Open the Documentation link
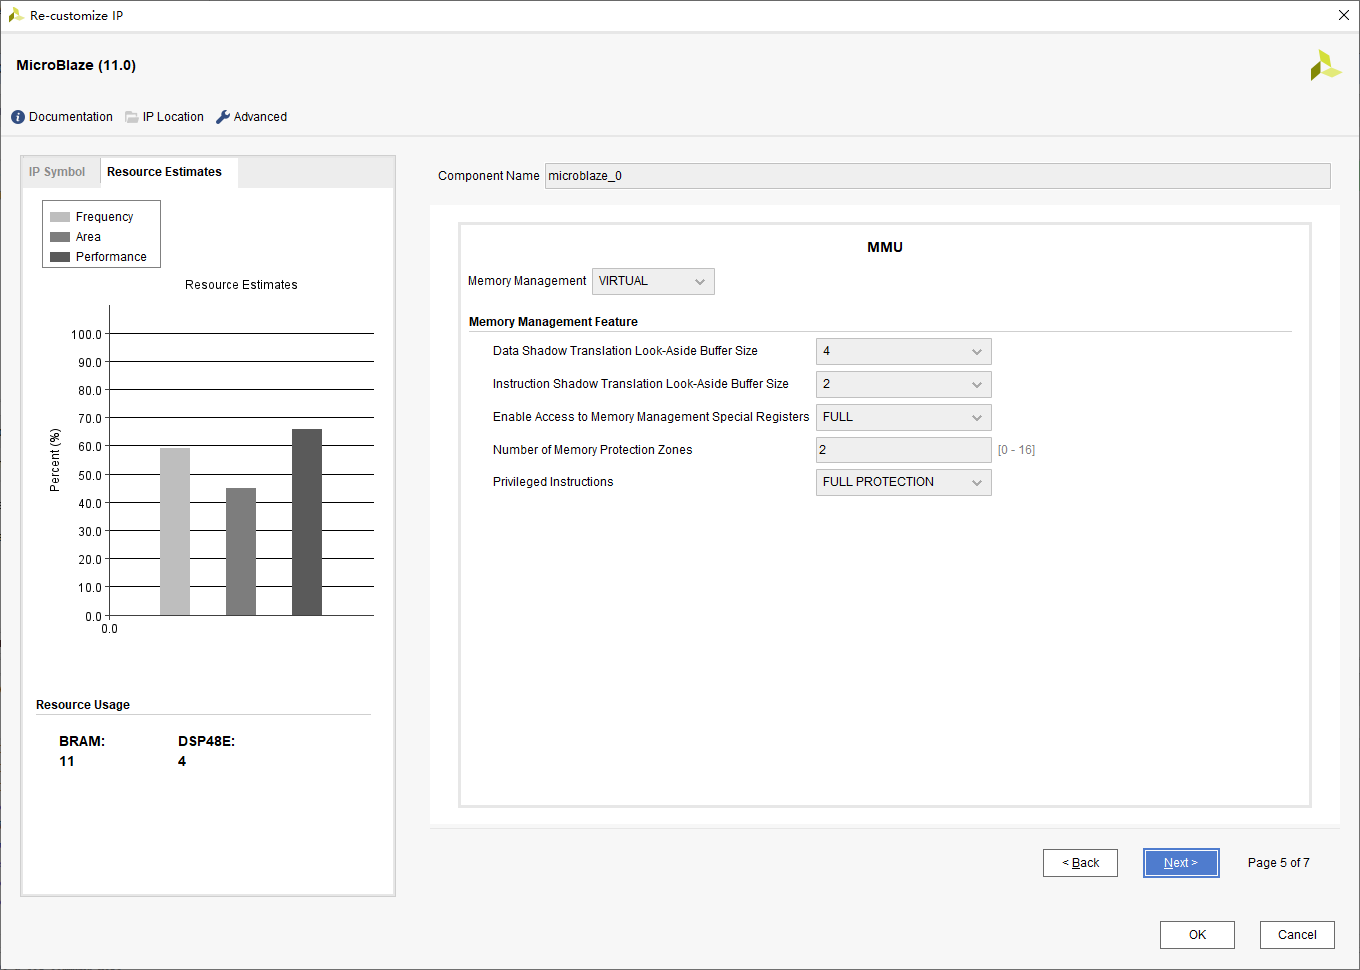This screenshot has width=1360, height=970. point(71,117)
